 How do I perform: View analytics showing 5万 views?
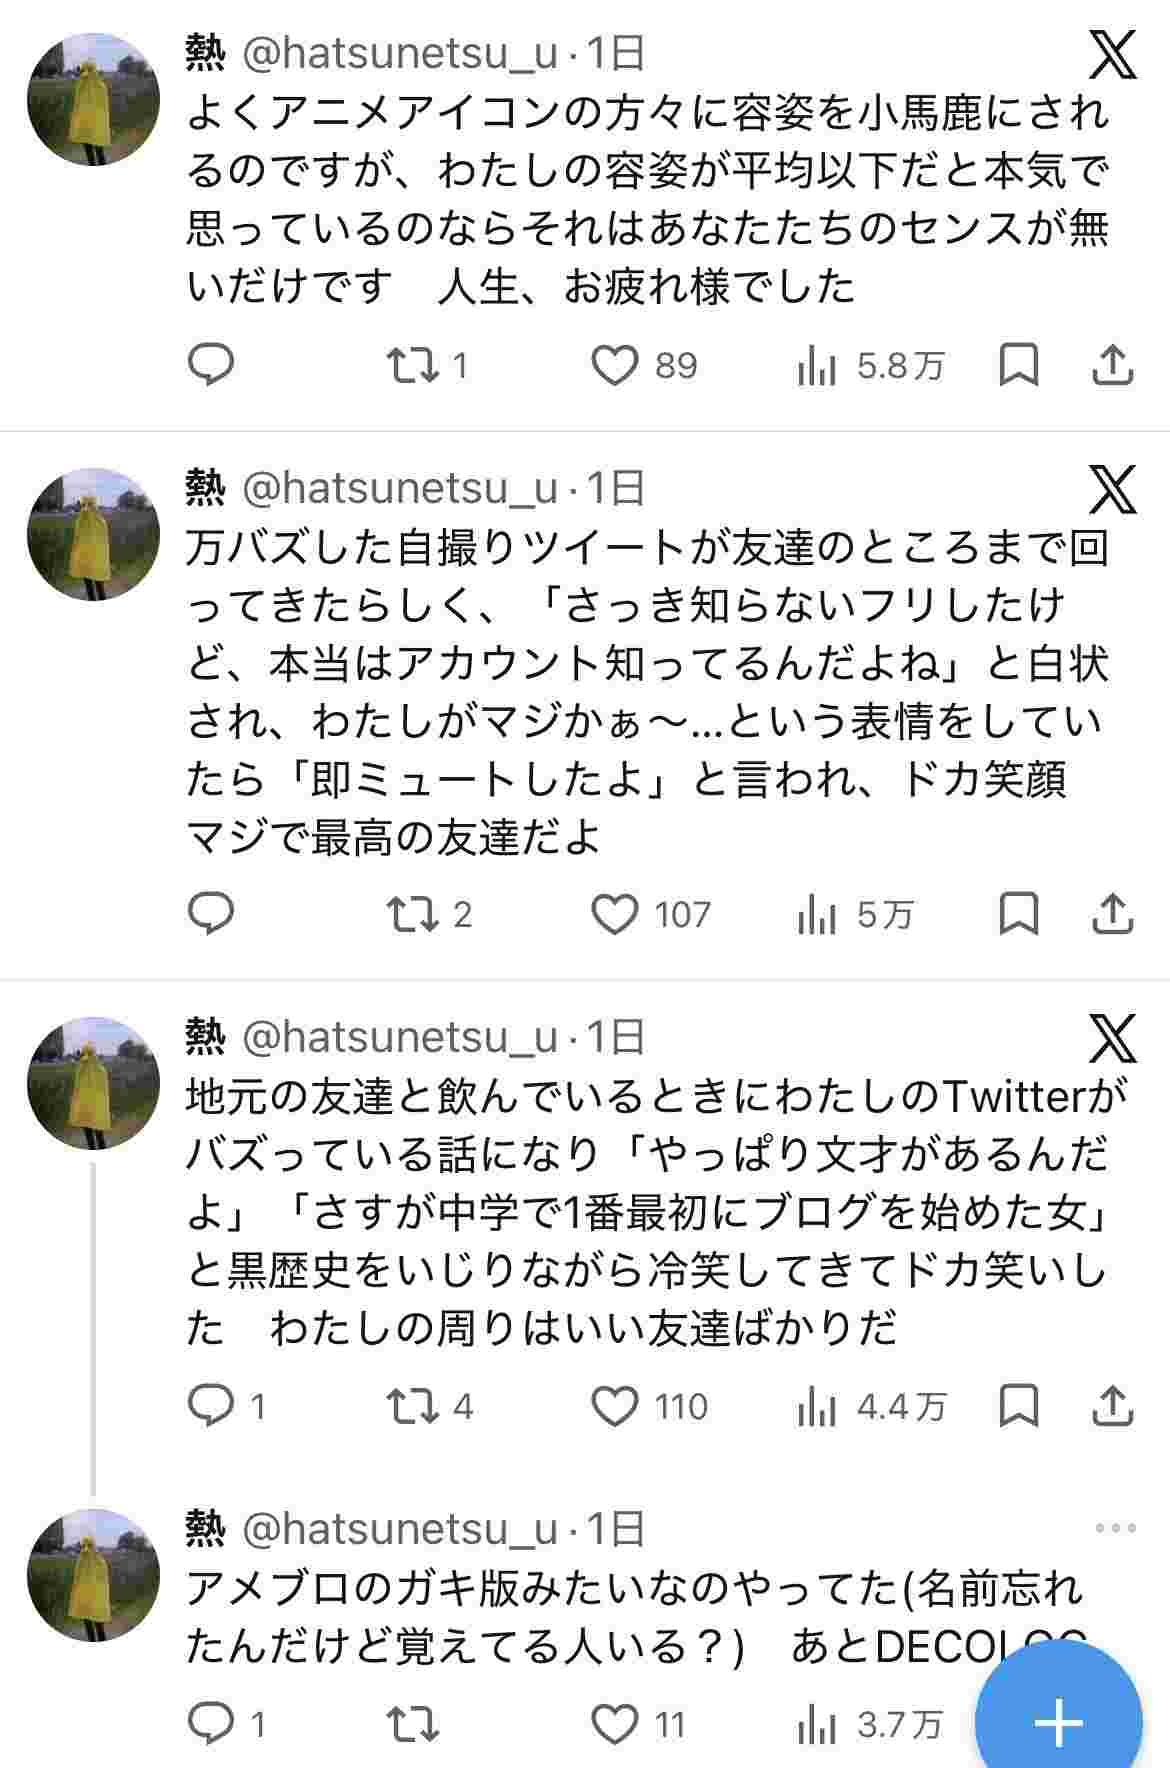coord(856,914)
